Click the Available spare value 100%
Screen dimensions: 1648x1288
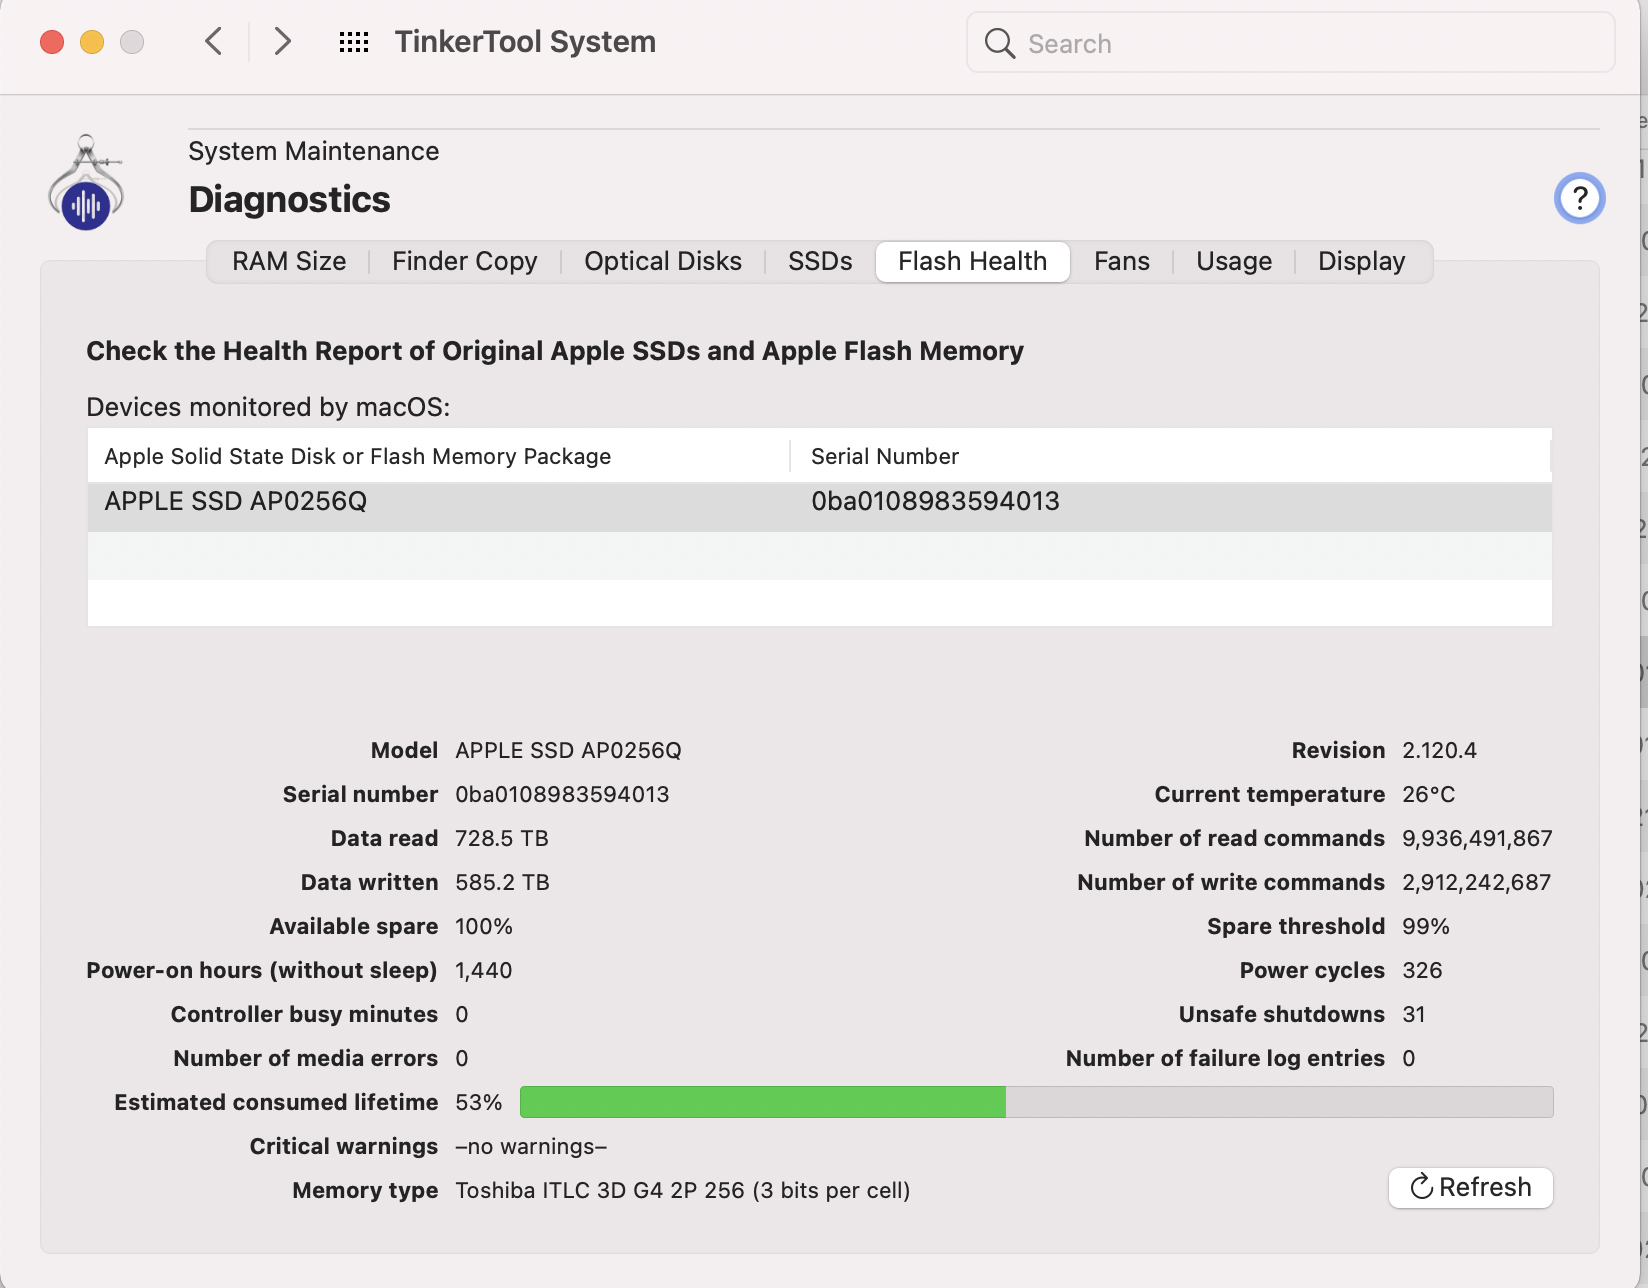[484, 926]
